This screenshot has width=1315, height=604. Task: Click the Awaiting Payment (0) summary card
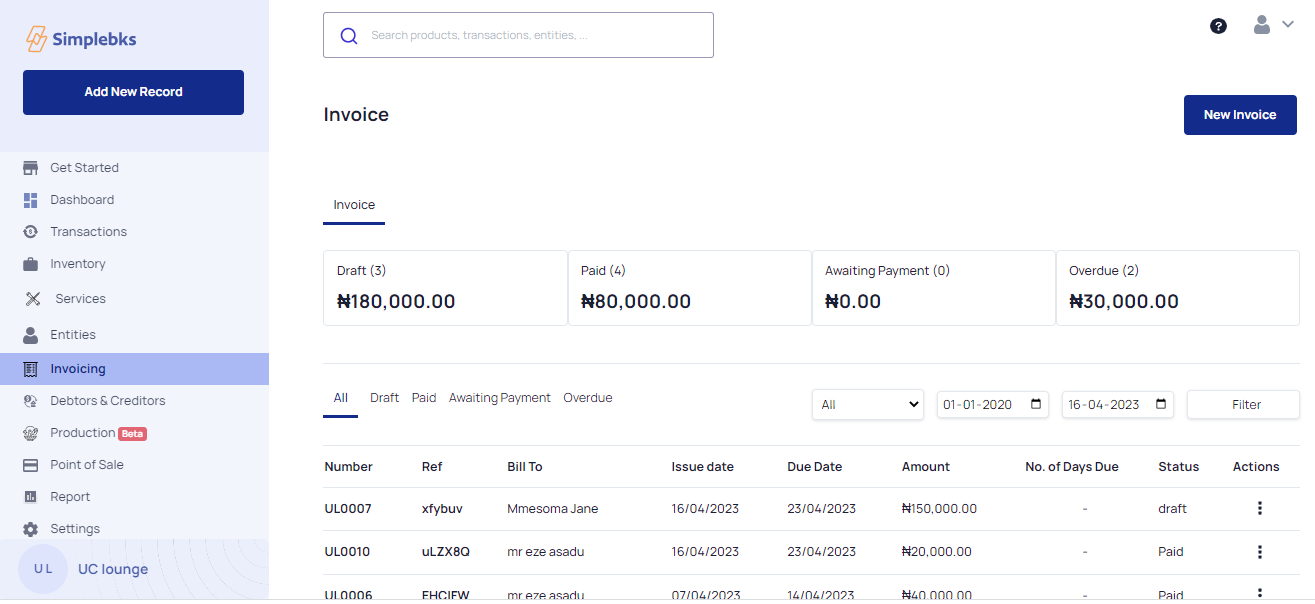[933, 288]
